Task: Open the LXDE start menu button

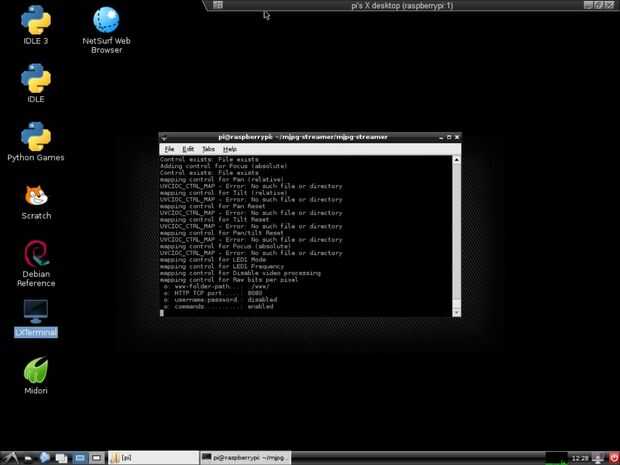Action: pyautogui.click(x=10, y=458)
